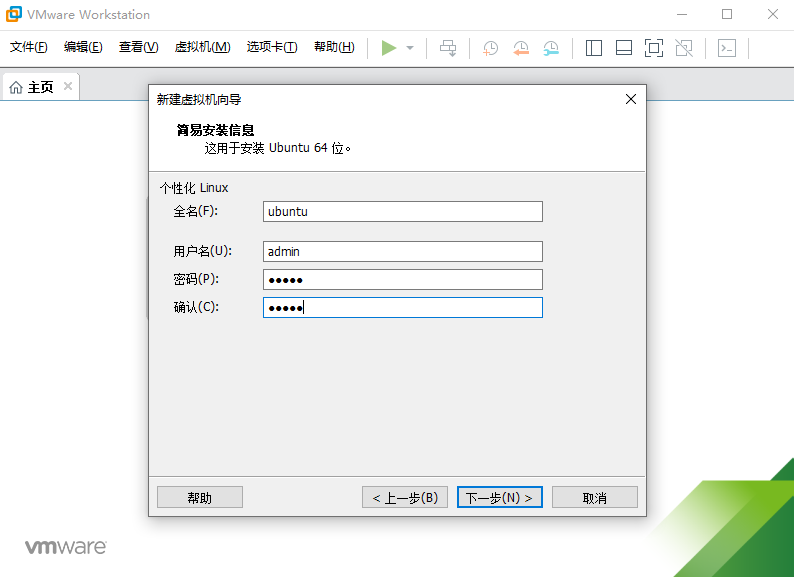The height and width of the screenshot is (577, 794).
Task: Open the power options dropdown arrow
Action: tap(410, 48)
